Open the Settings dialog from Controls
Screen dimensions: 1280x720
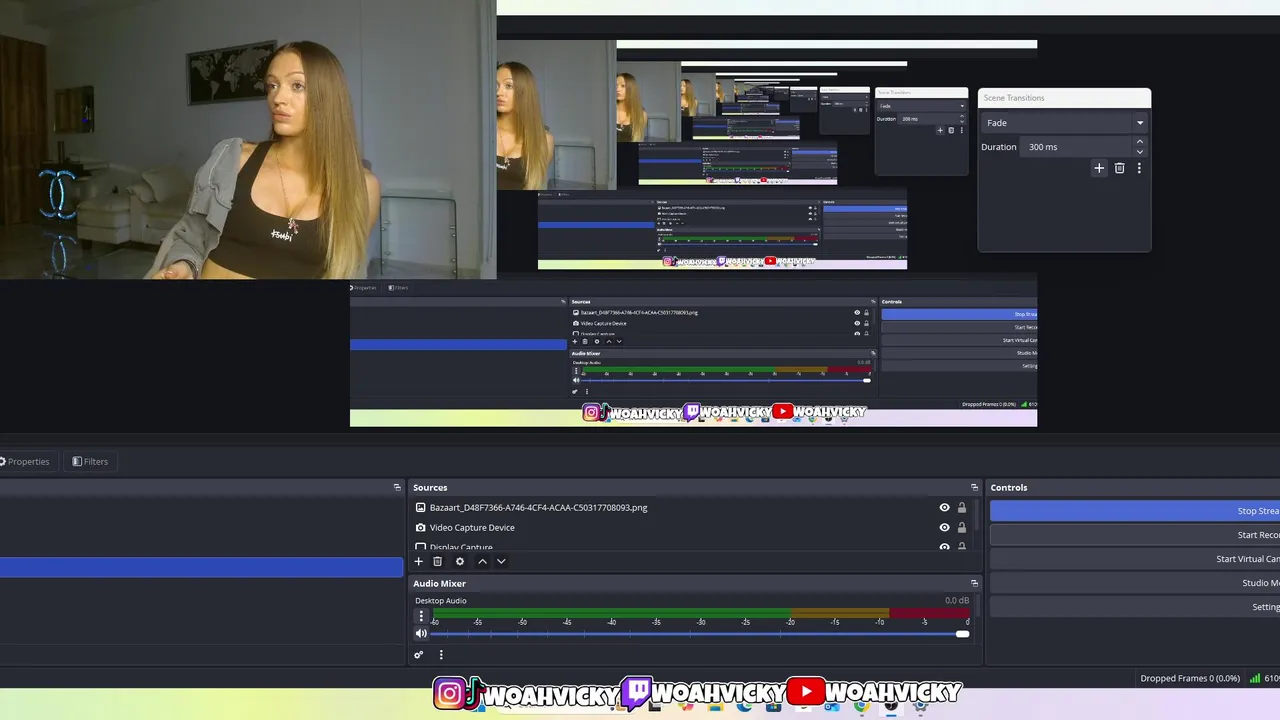(1135, 607)
